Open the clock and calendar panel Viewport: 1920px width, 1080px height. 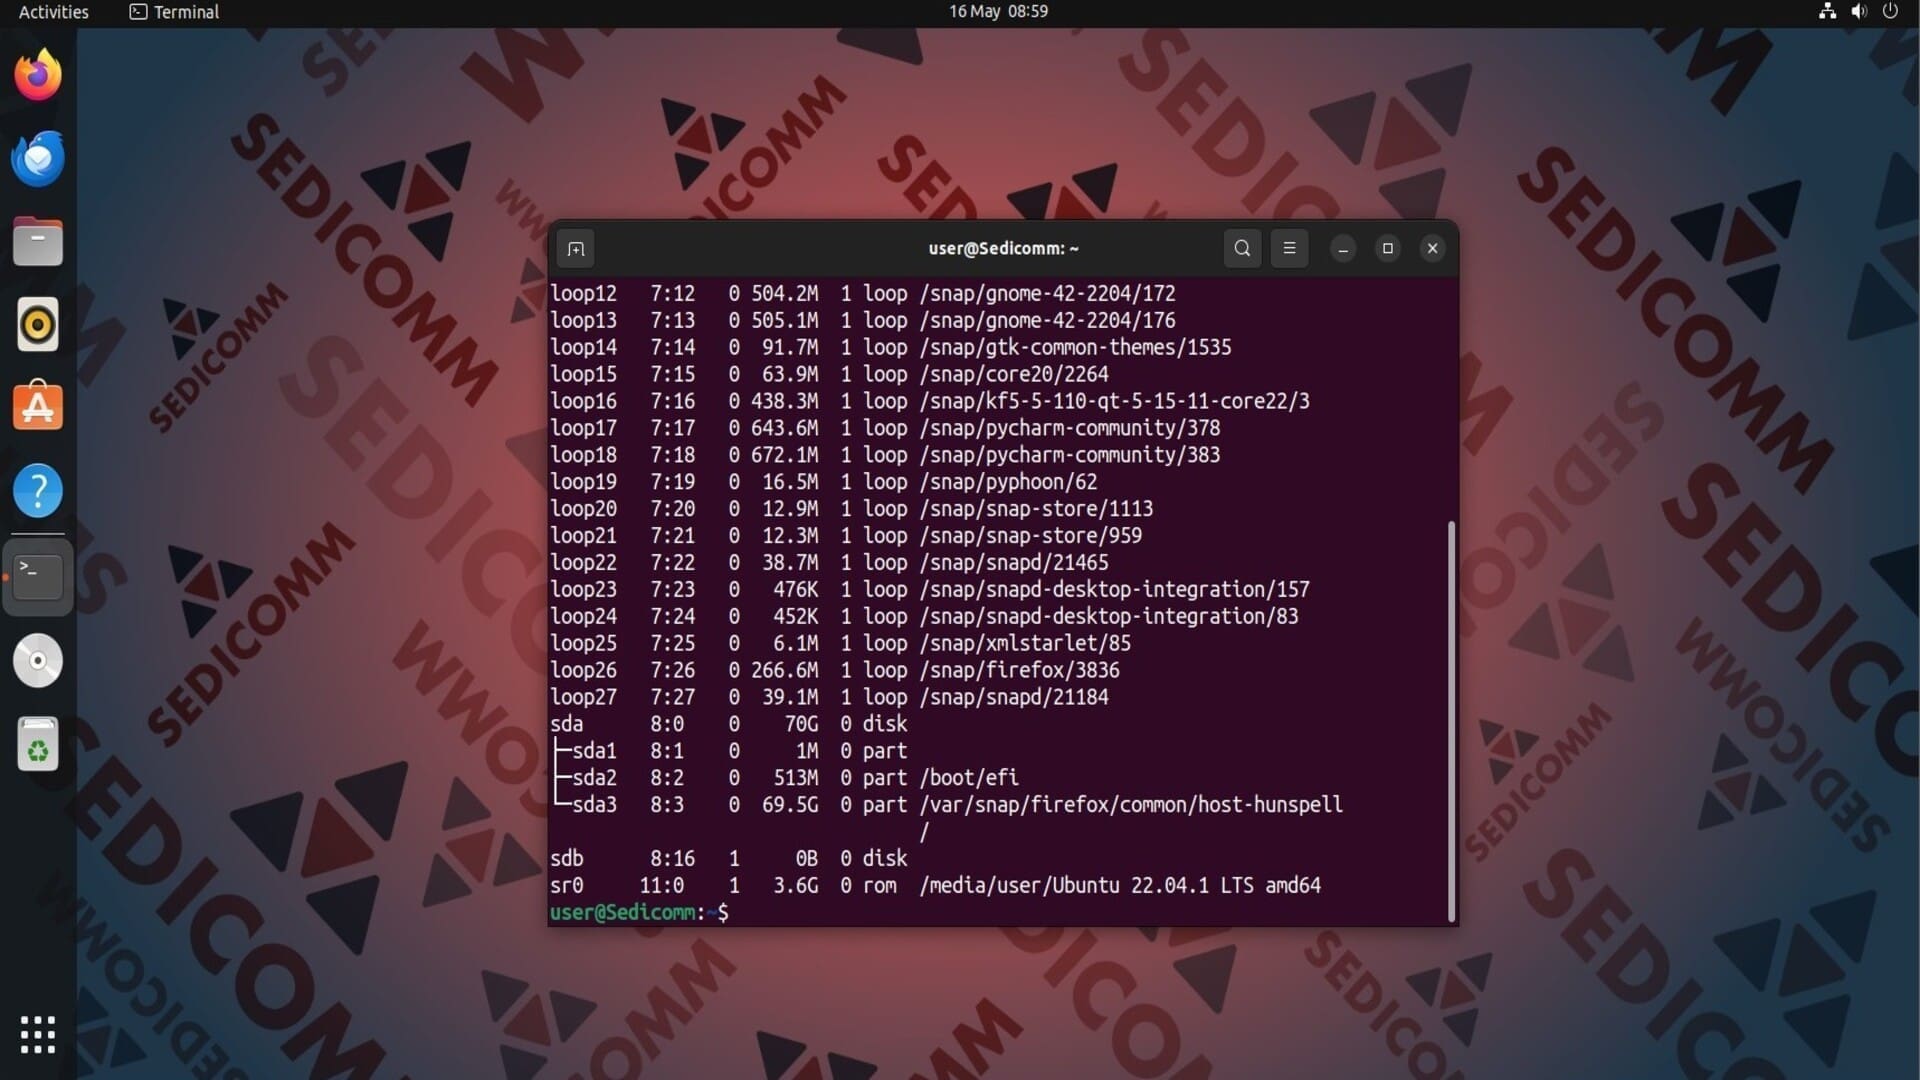(x=998, y=12)
